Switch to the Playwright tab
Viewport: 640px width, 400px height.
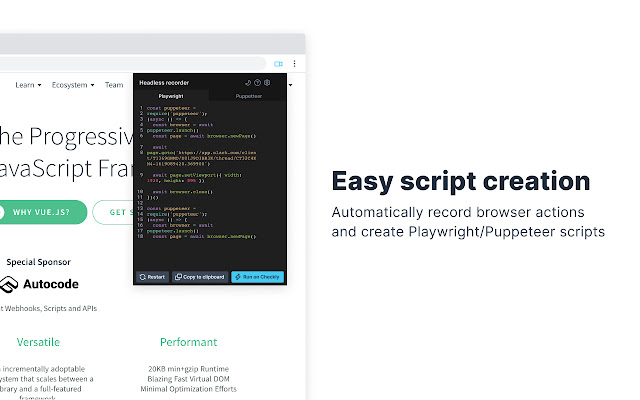171,96
